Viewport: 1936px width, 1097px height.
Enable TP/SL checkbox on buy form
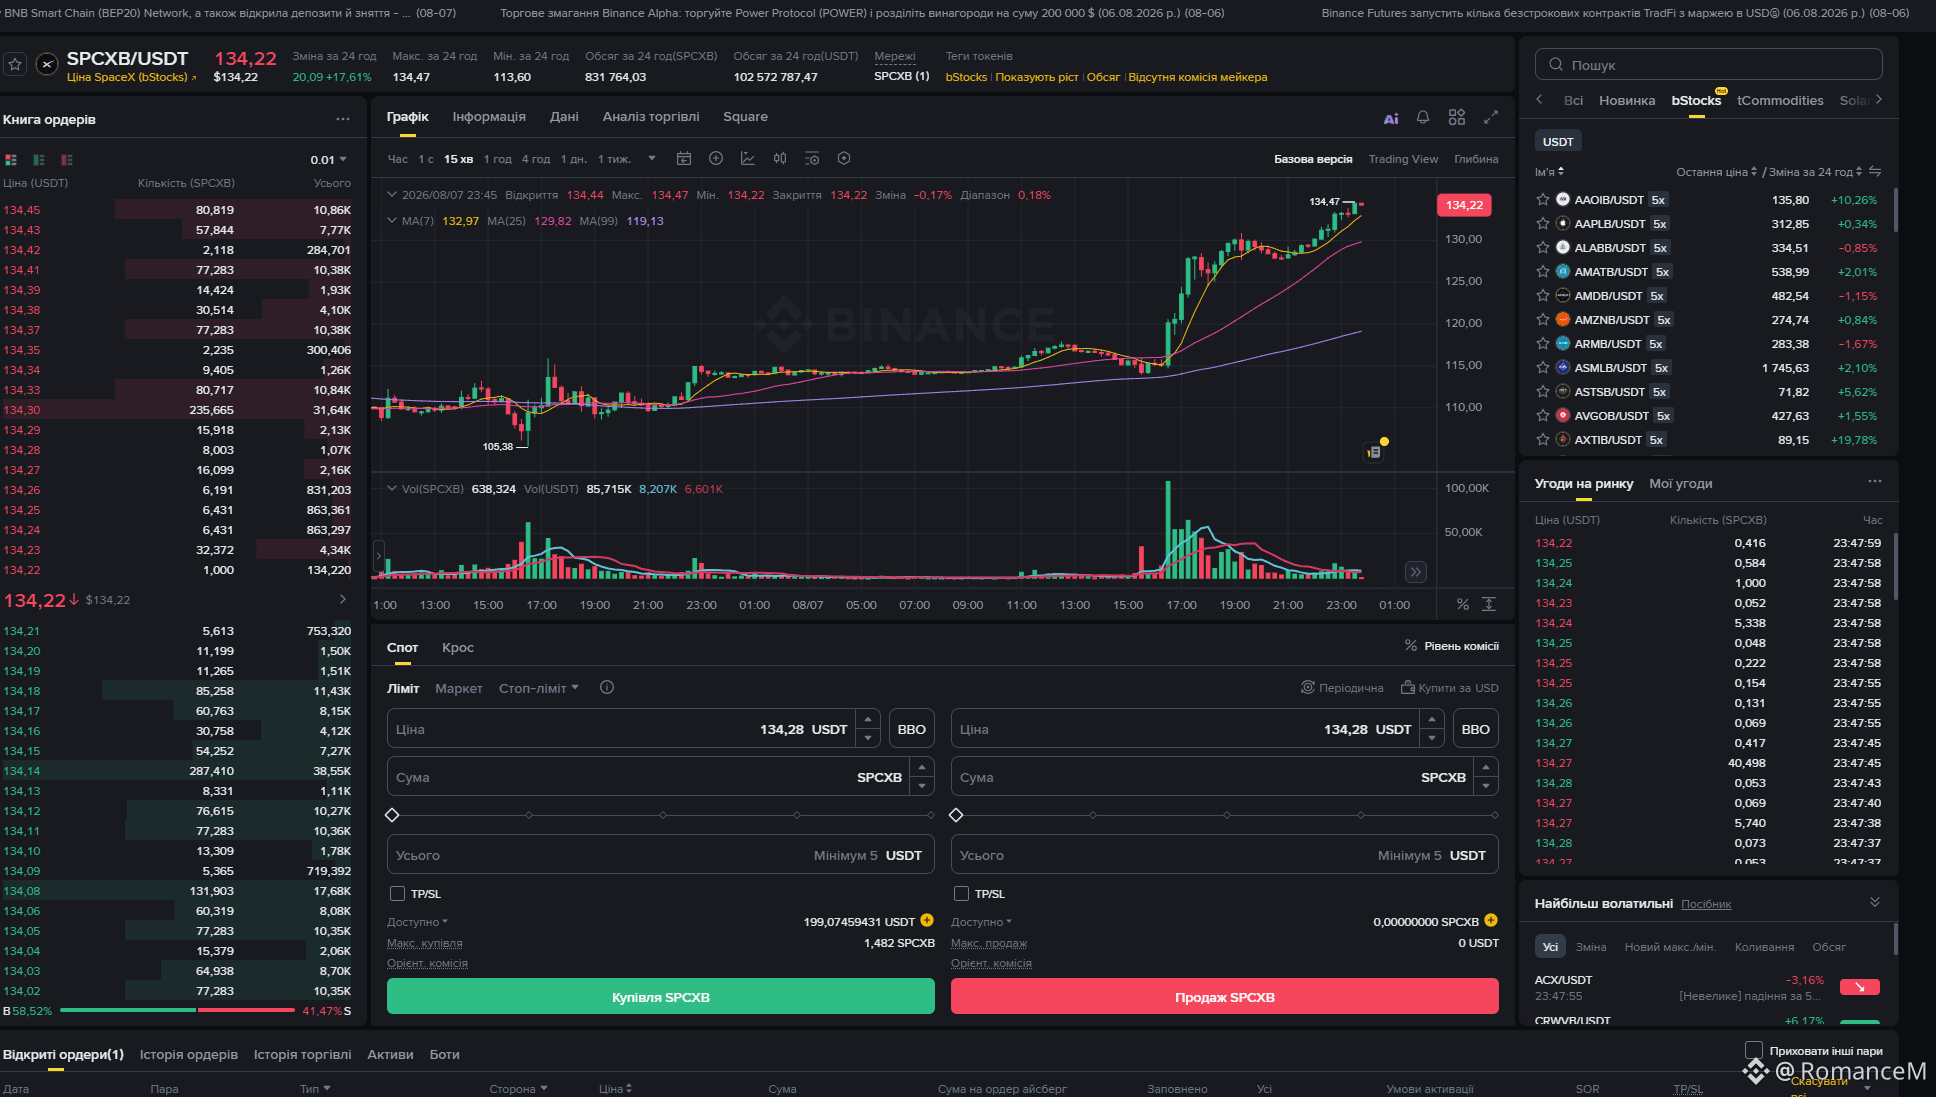[397, 894]
